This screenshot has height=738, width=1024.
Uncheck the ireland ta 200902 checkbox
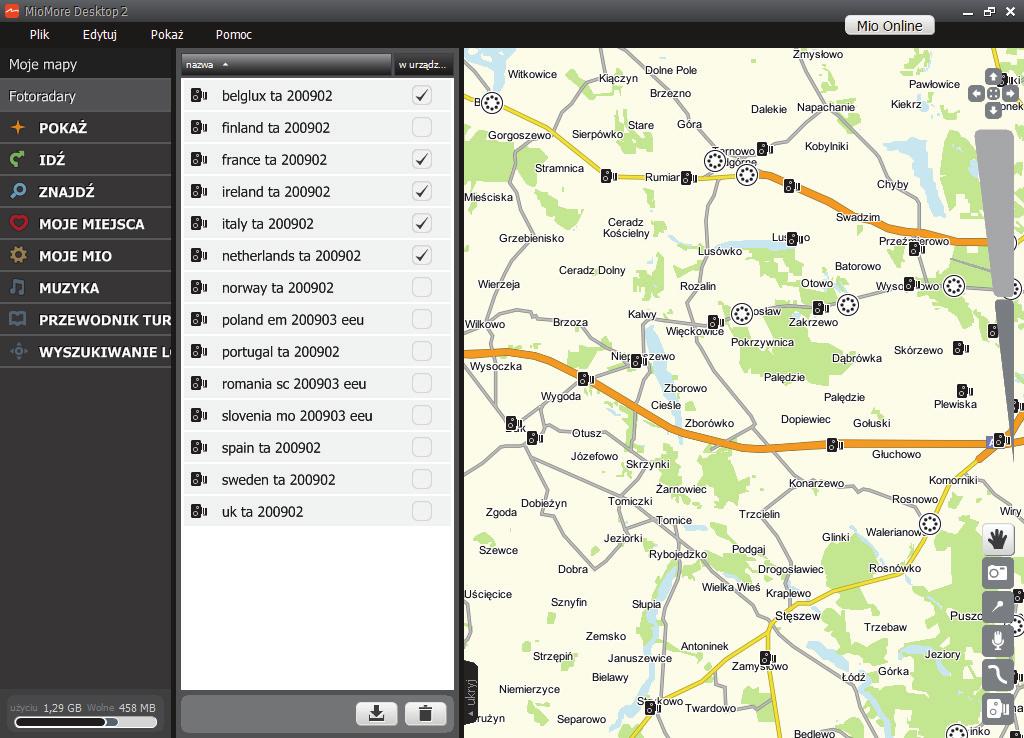[422, 191]
